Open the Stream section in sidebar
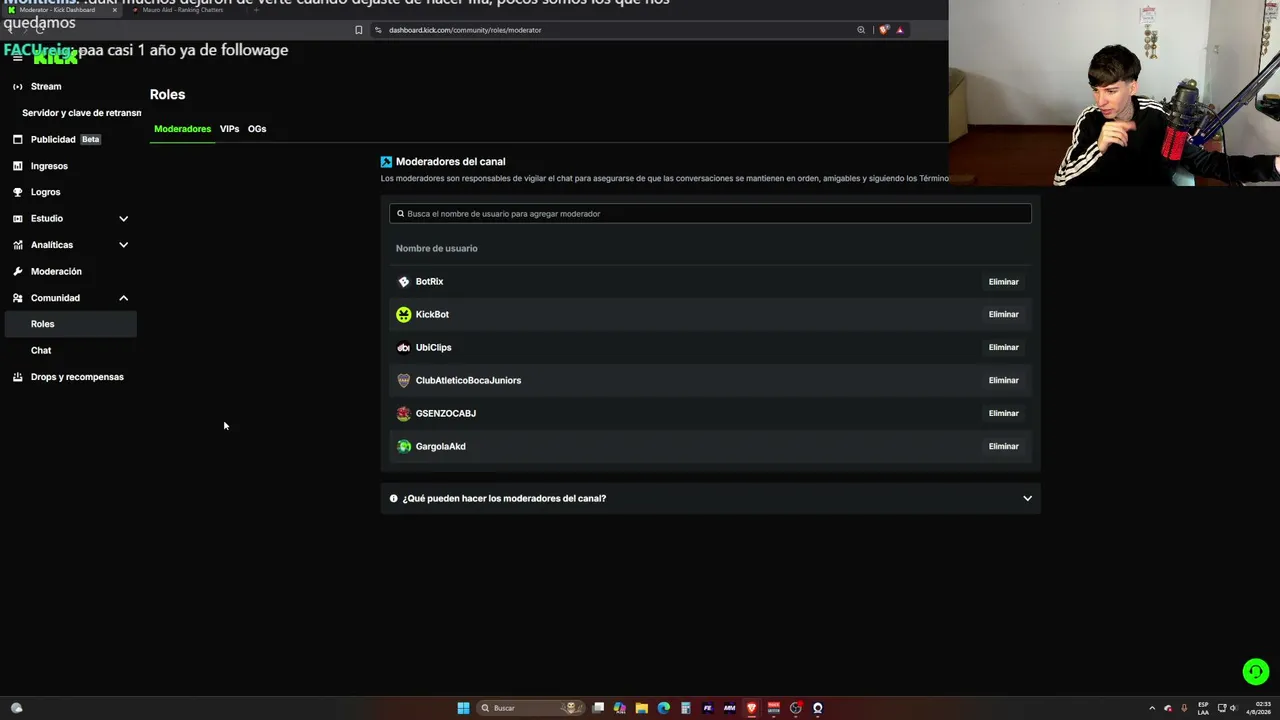The height and width of the screenshot is (720, 1280). 46,86
